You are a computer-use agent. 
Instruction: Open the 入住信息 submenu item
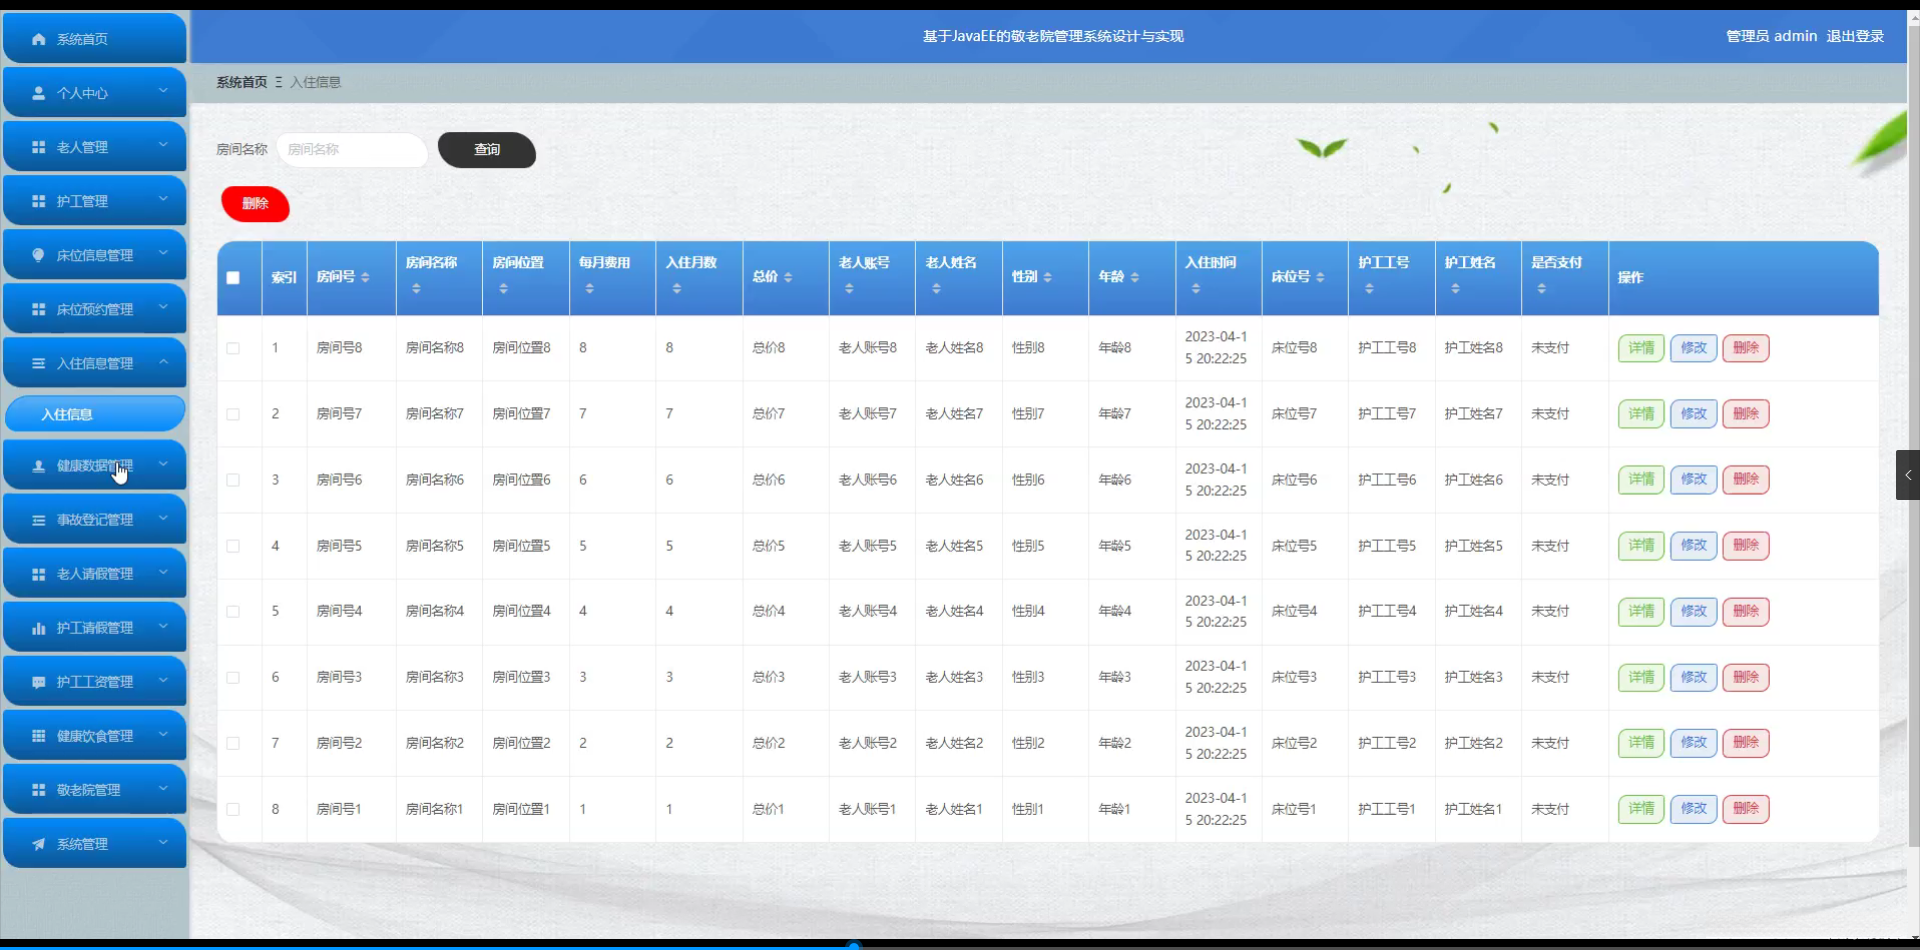click(x=95, y=414)
